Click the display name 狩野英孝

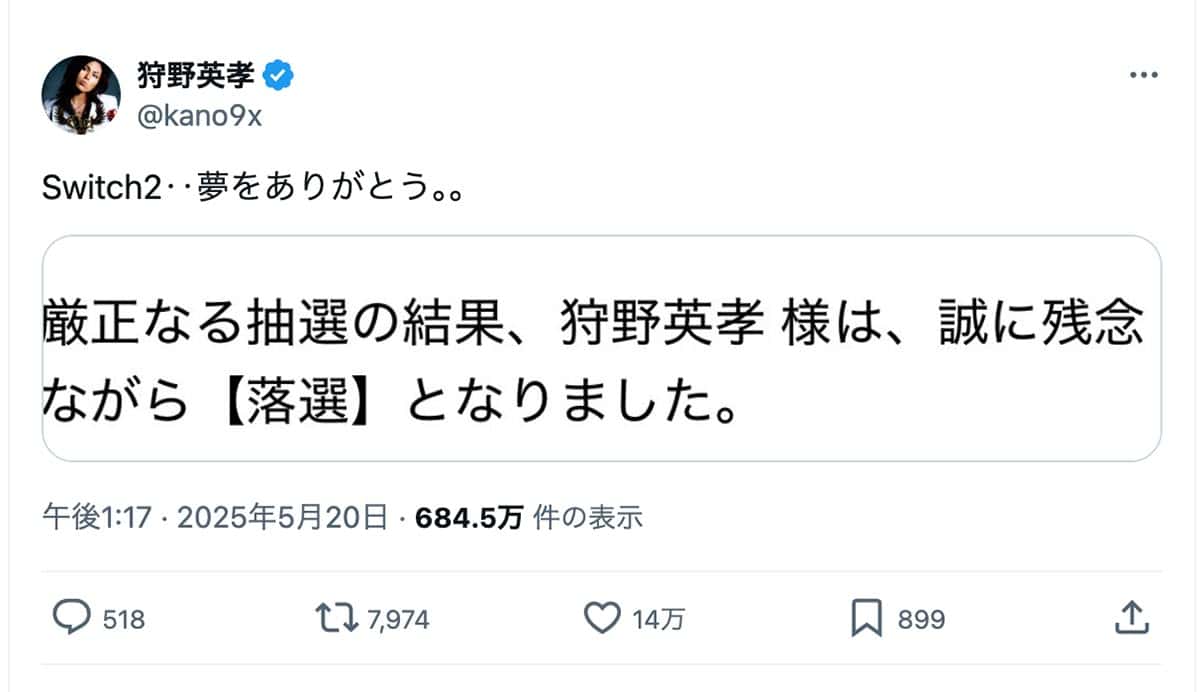tap(195, 75)
